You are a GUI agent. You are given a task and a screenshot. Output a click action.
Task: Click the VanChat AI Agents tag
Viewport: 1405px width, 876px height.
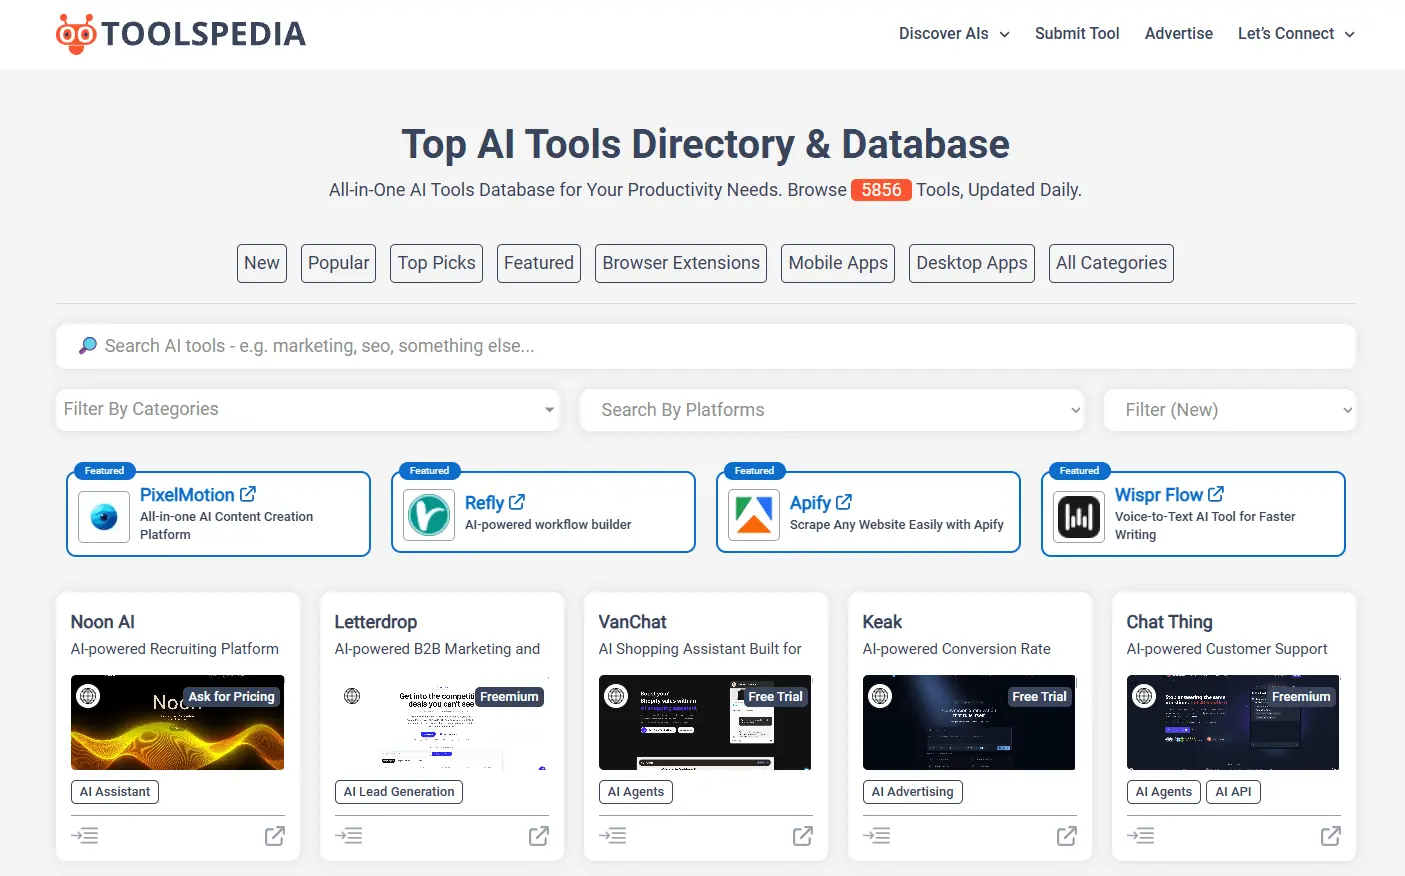(x=636, y=792)
